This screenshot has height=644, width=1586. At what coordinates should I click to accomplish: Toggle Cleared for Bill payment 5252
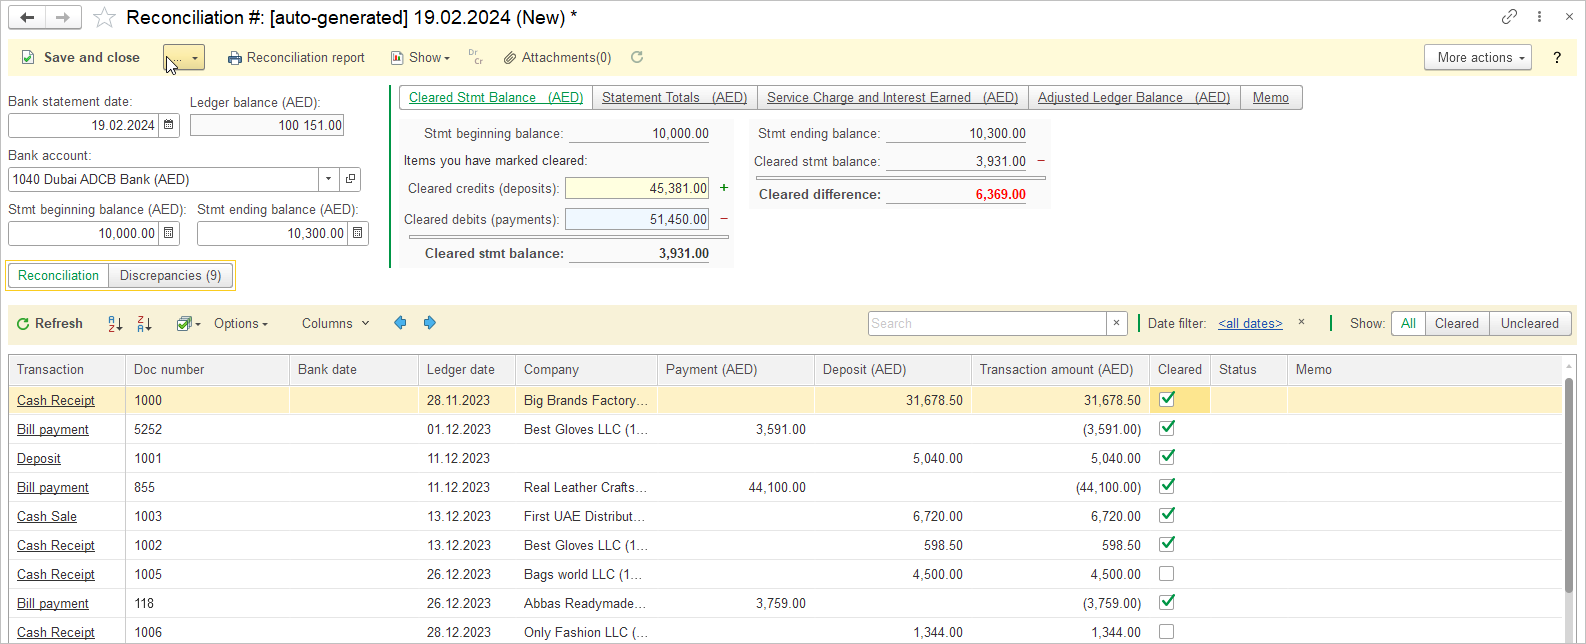click(1166, 428)
